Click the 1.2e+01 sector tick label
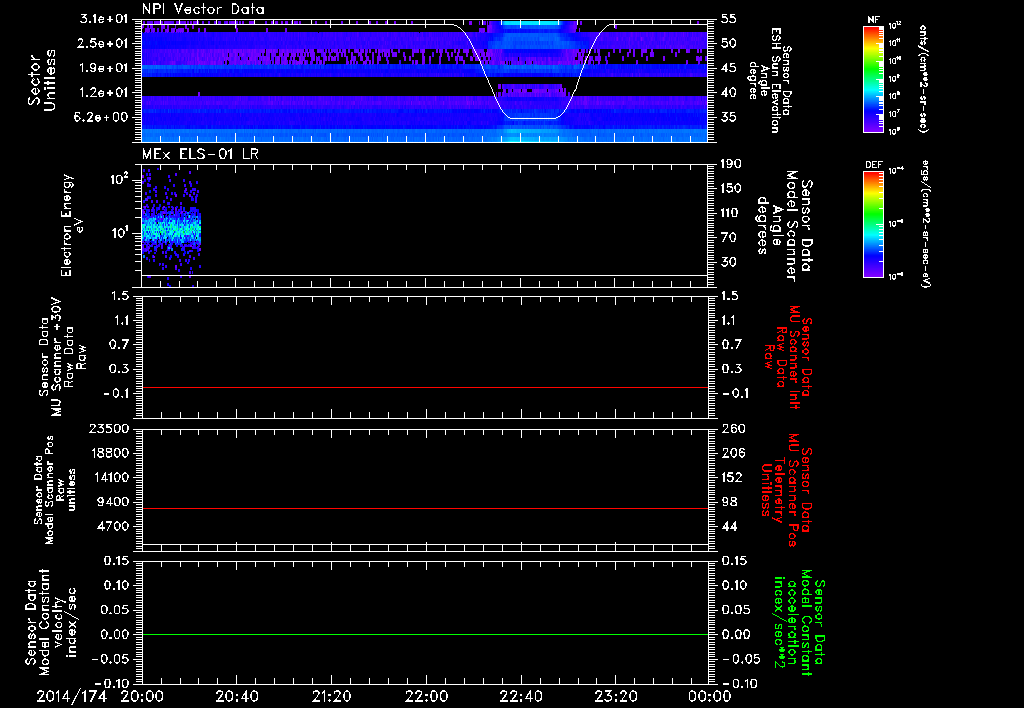1024x708 pixels. 104,93
